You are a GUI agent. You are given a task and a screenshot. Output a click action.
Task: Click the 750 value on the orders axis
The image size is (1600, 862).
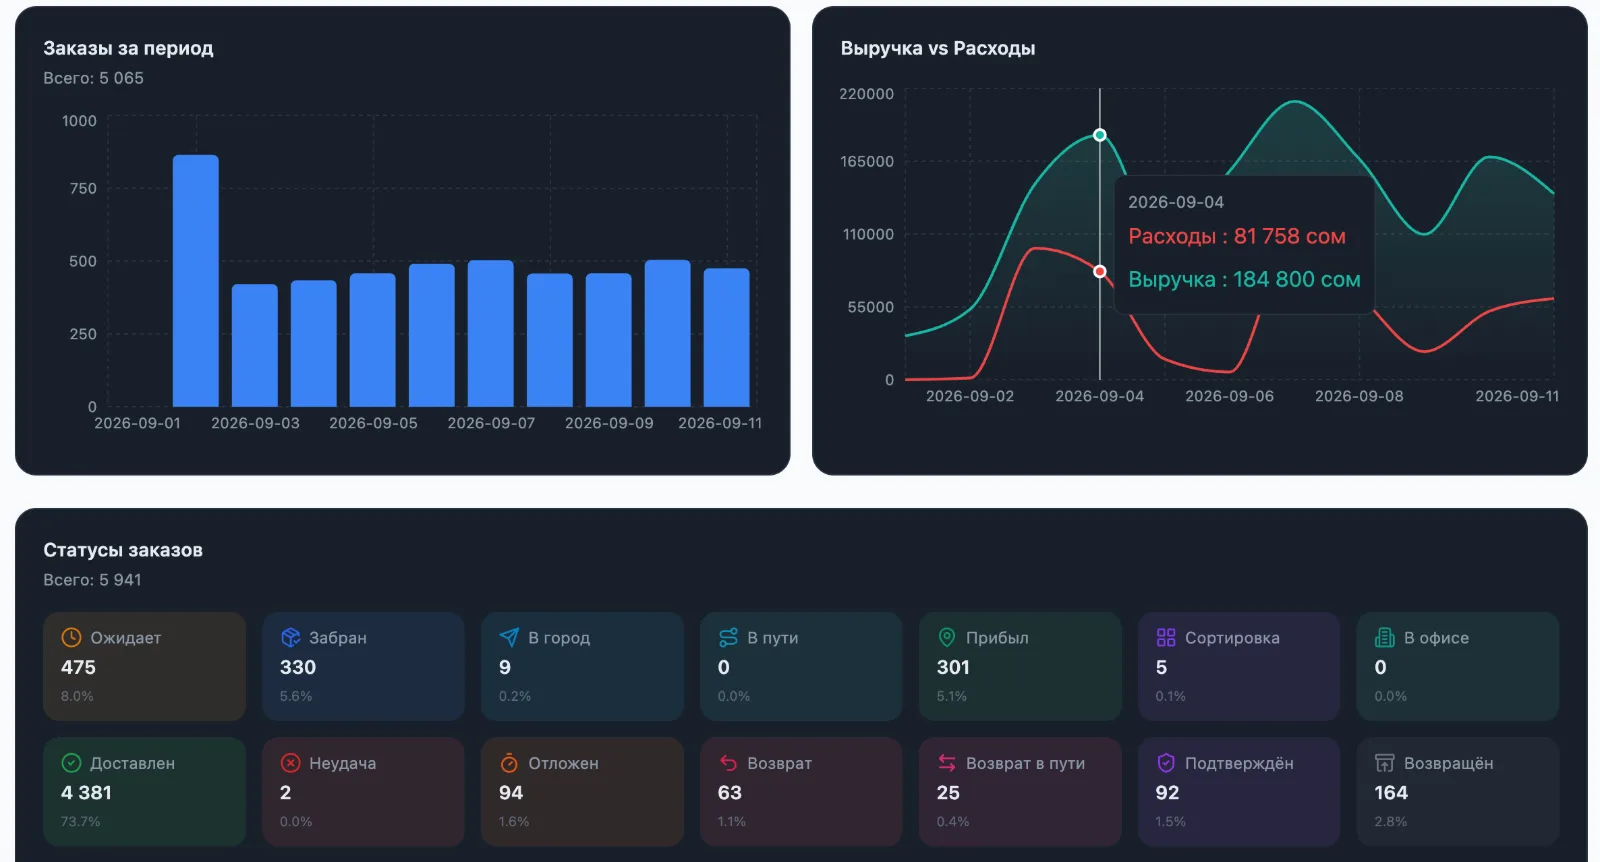[x=83, y=188]
